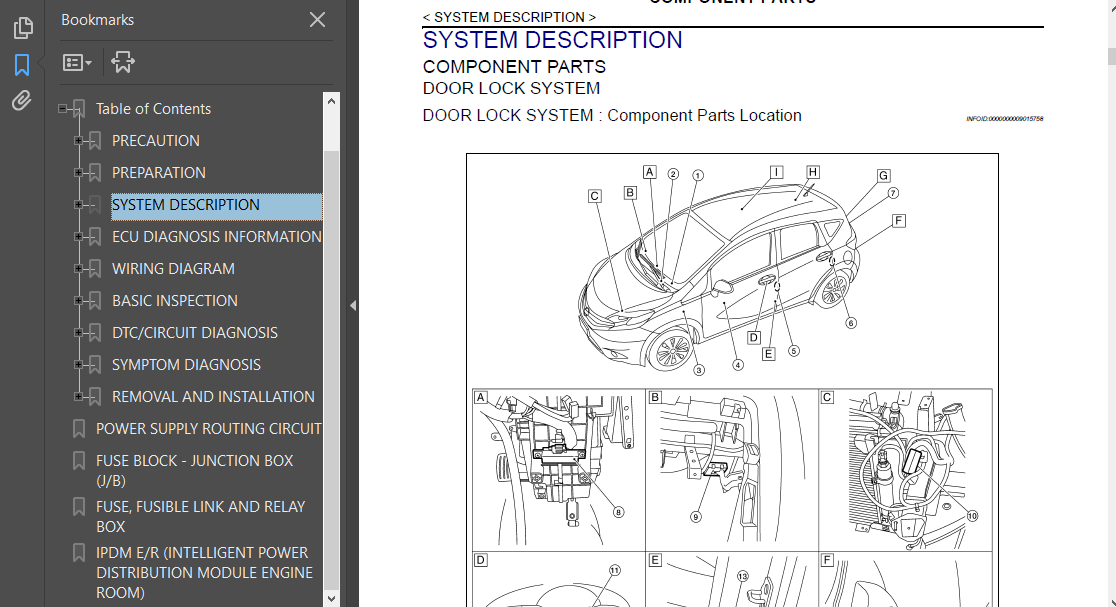Jump to the WIRING DIAGRAM bookmark
1116x607 pixels.
(173, 269)
